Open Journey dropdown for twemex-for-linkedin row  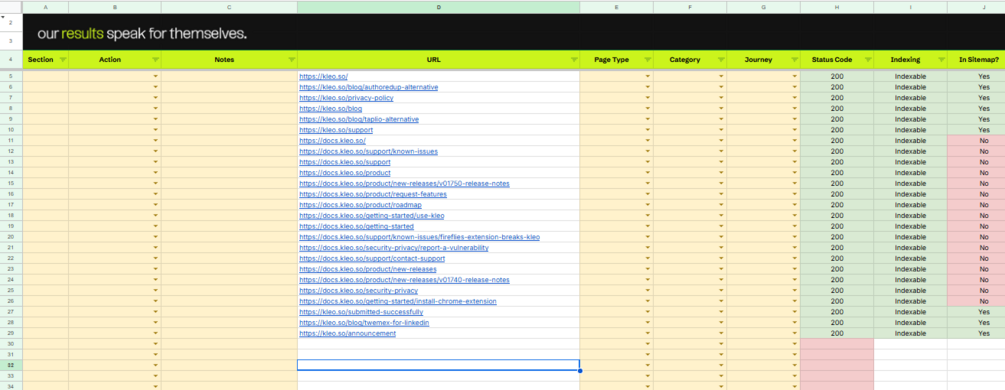tap(795, 323)
